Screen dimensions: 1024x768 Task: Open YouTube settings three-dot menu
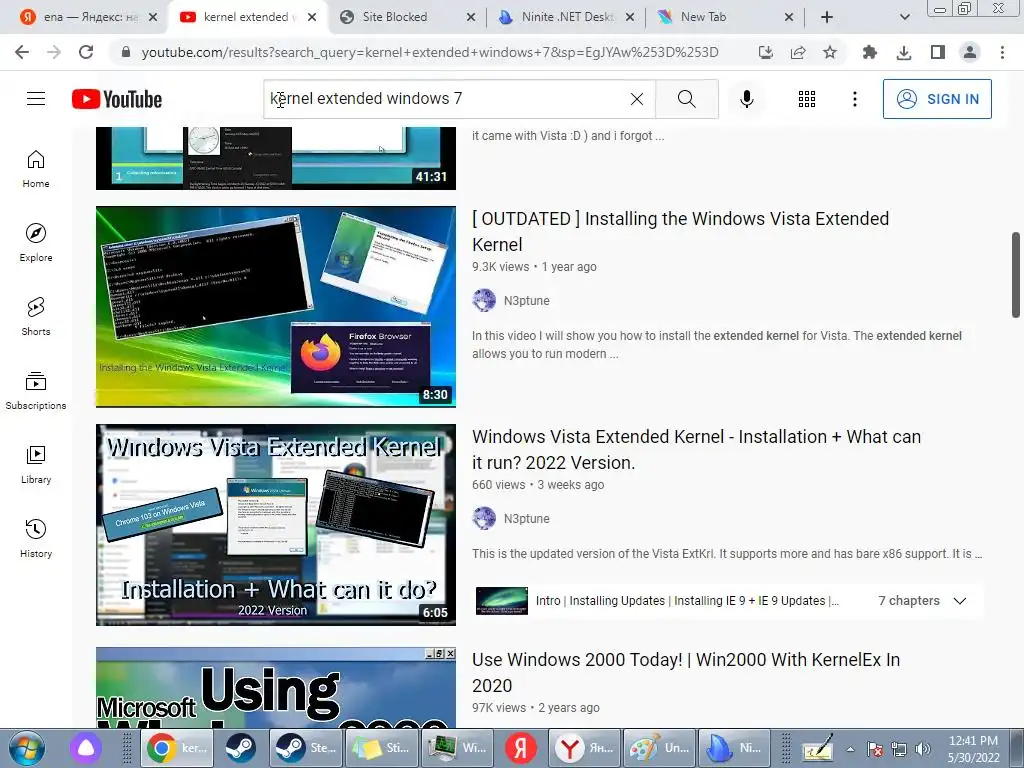coord(855,99)
